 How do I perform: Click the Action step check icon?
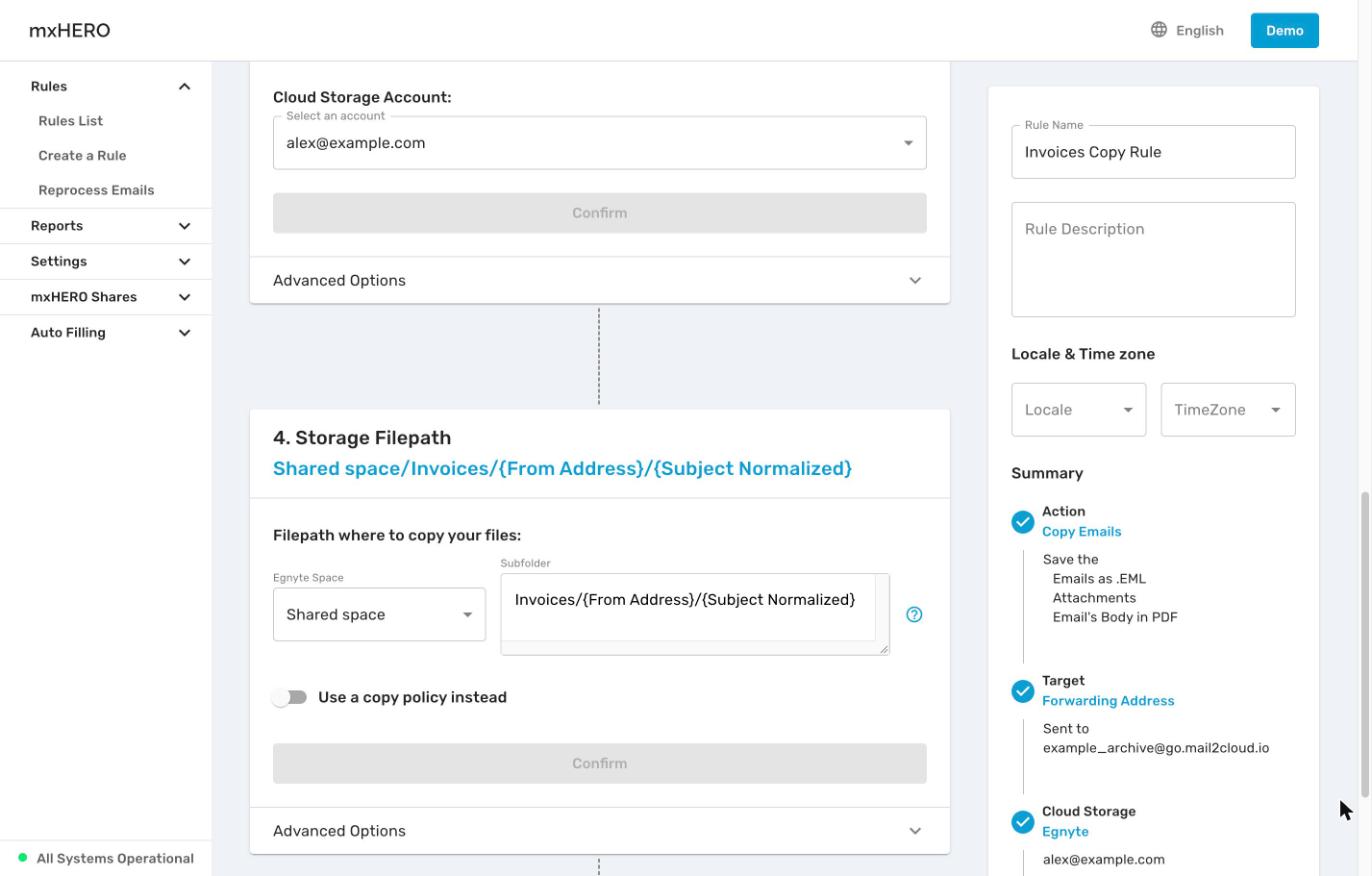click(x=1022, y=522)
